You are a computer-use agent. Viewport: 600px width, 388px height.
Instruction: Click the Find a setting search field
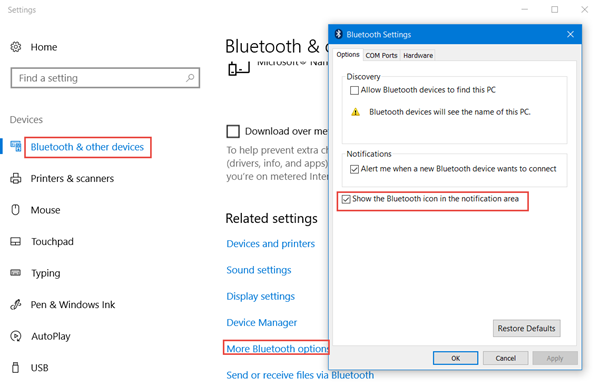pyautogui.click(x=105, y=78)
